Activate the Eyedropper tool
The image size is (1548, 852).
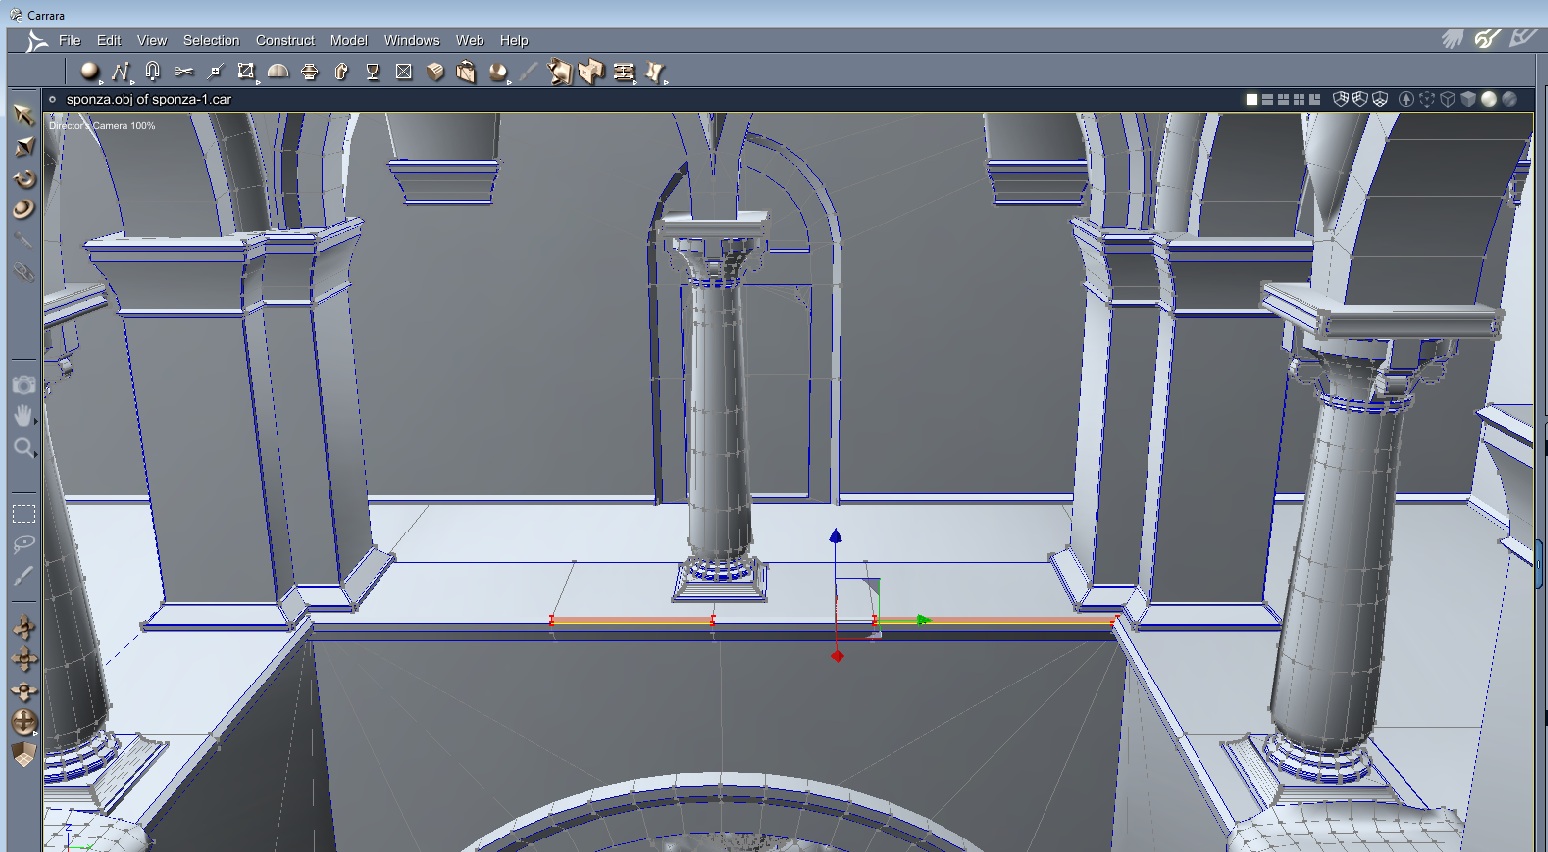24,240
